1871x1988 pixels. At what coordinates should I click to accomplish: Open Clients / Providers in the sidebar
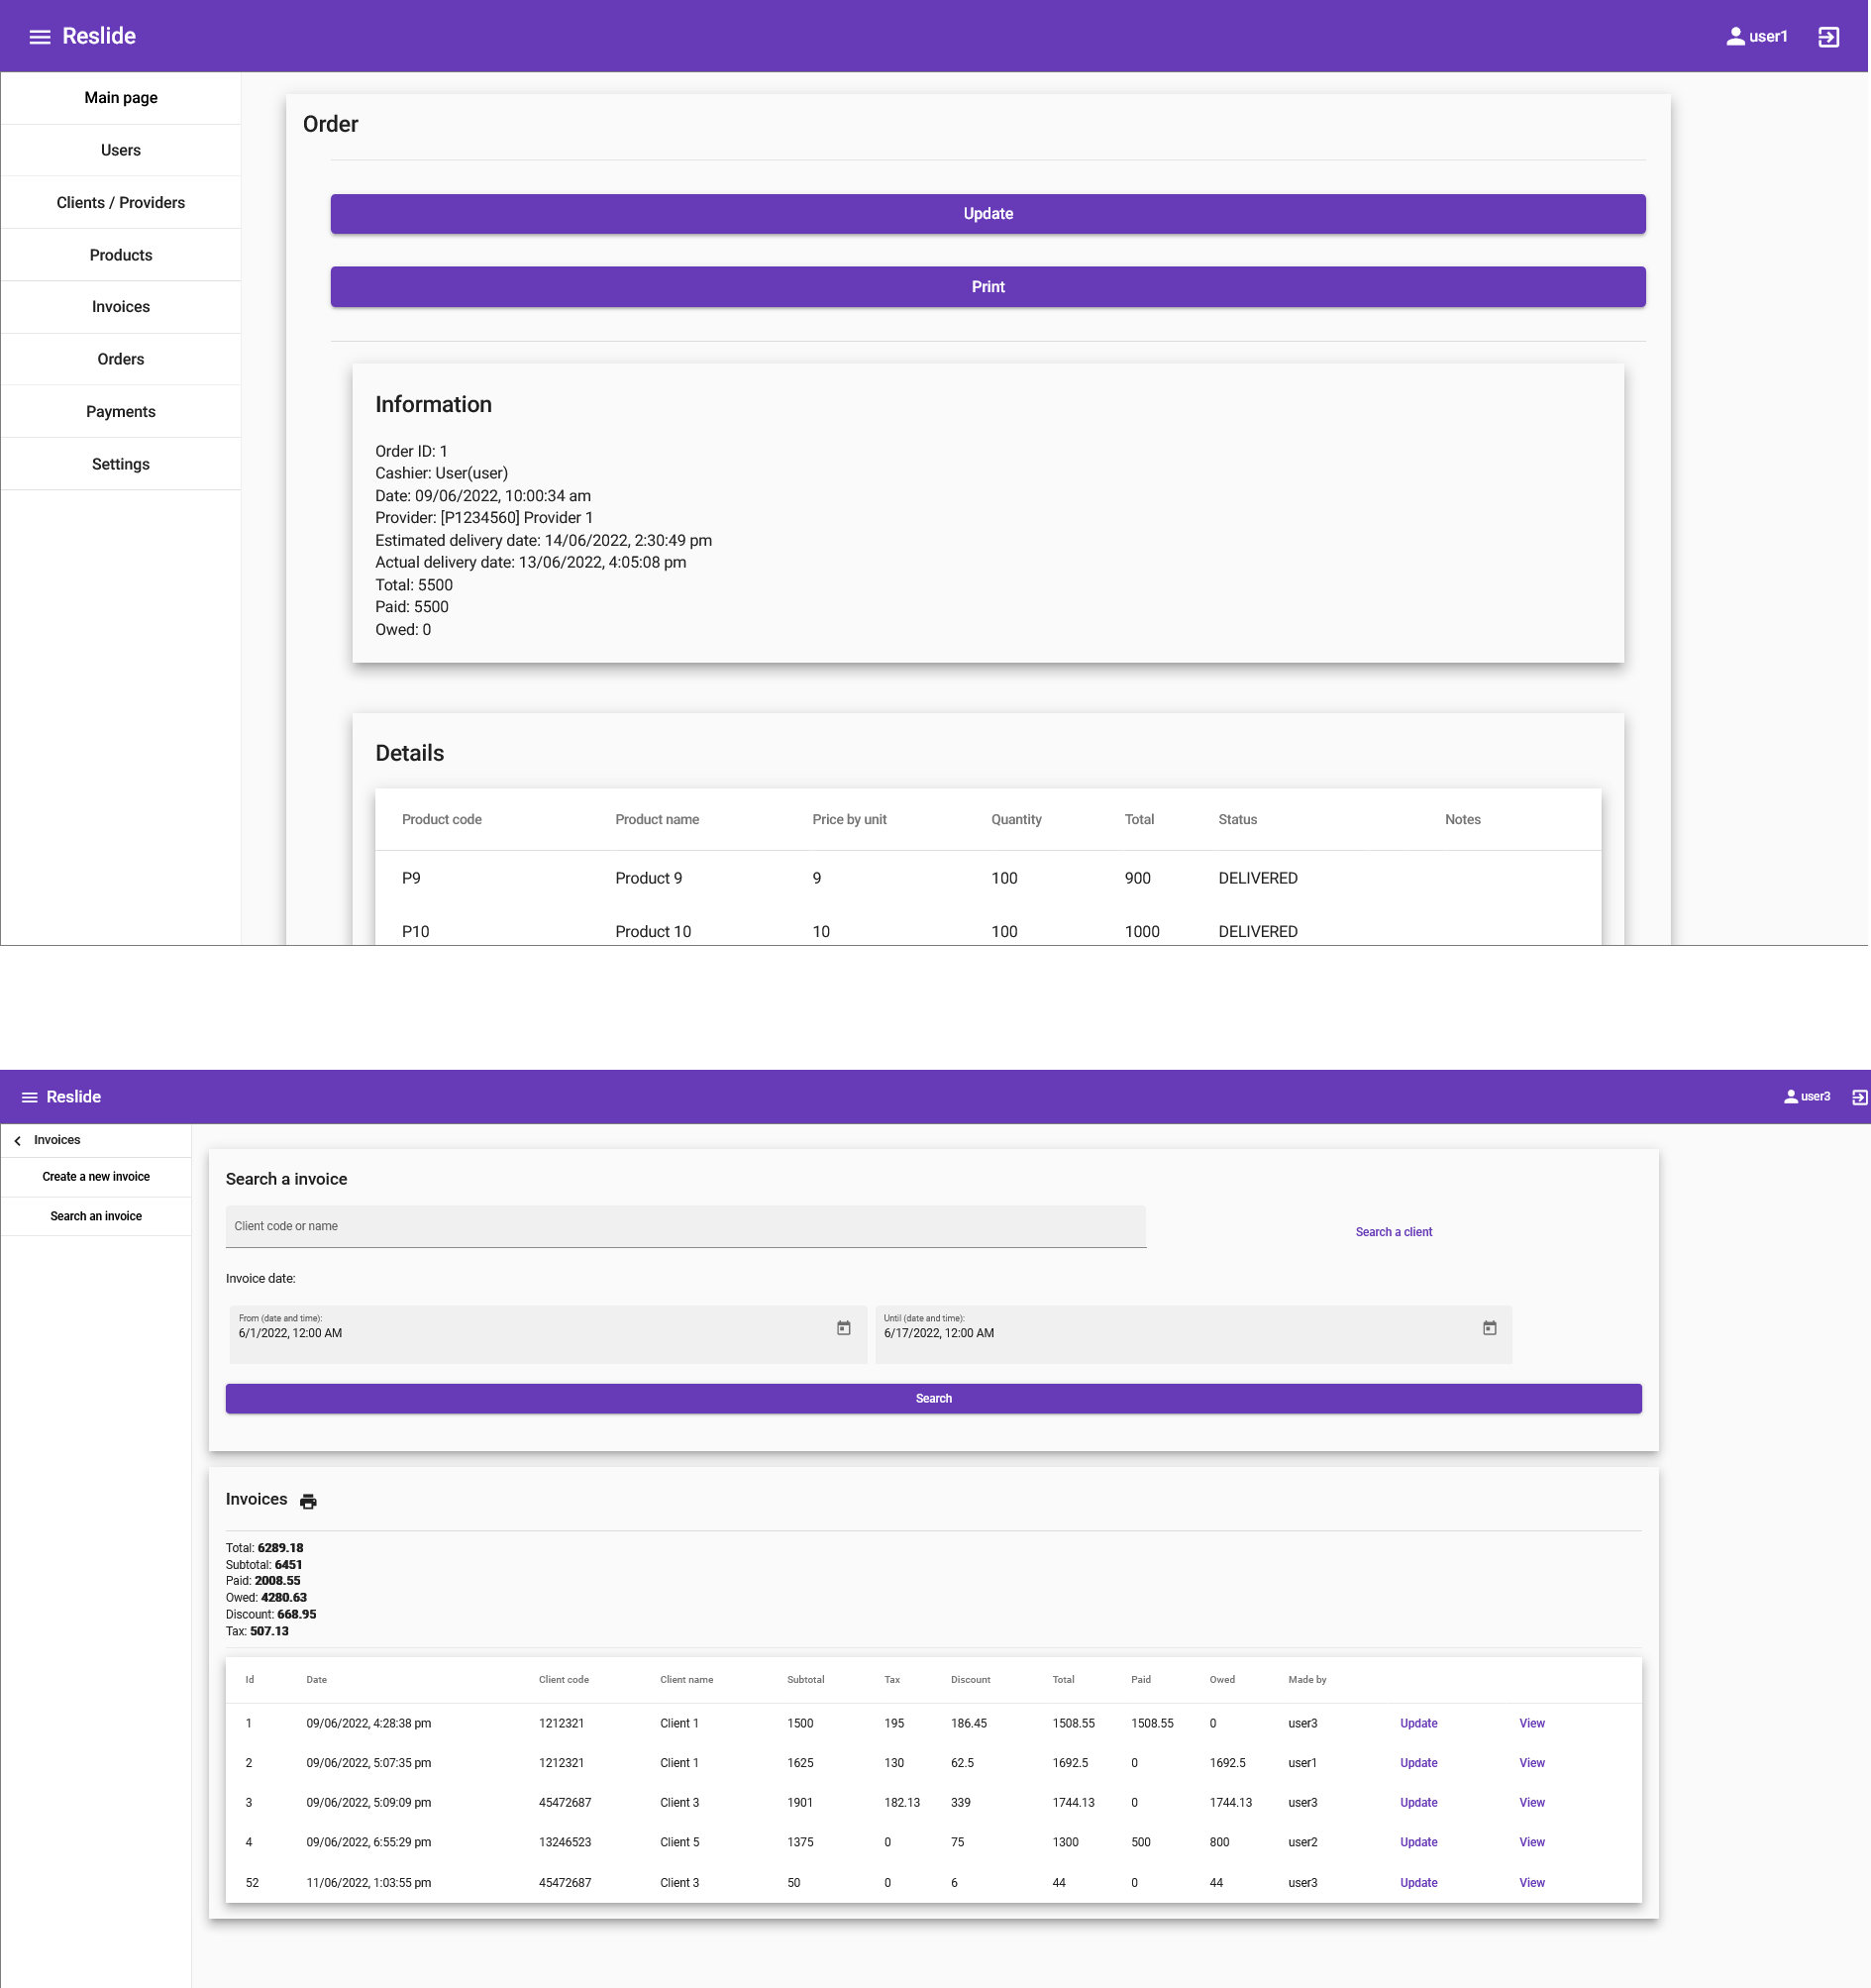121,202
